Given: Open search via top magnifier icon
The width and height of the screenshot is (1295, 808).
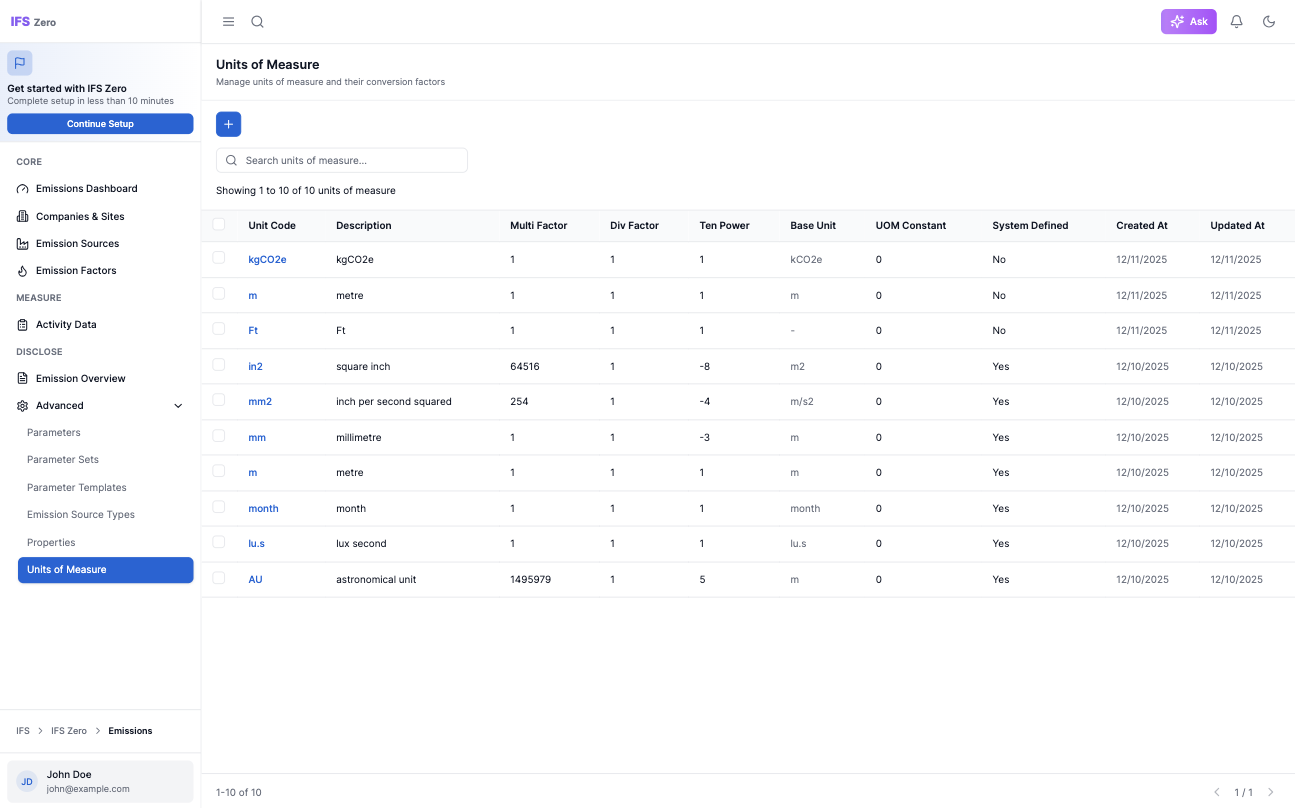Looking at the screenshot, I should 257,22.
